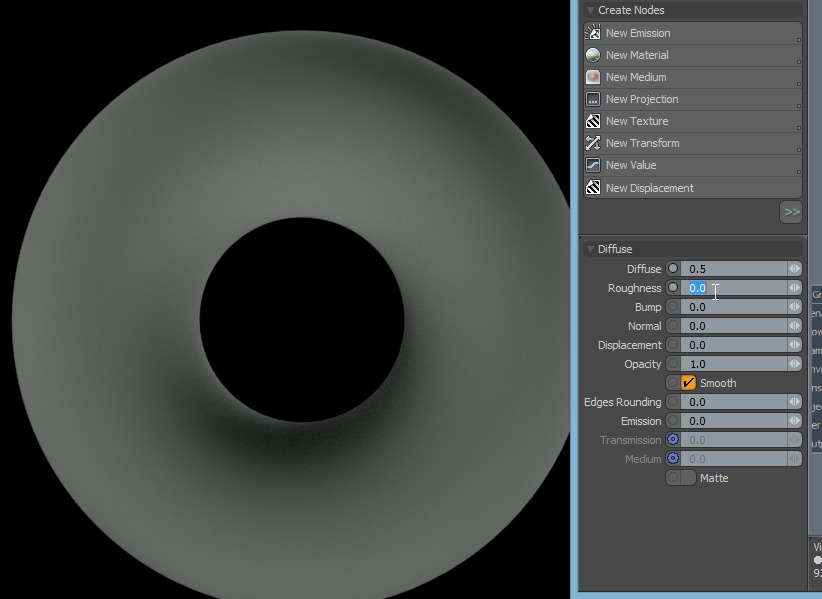Open New Projection submenu
822x599 pixels.
click(798, 106)
